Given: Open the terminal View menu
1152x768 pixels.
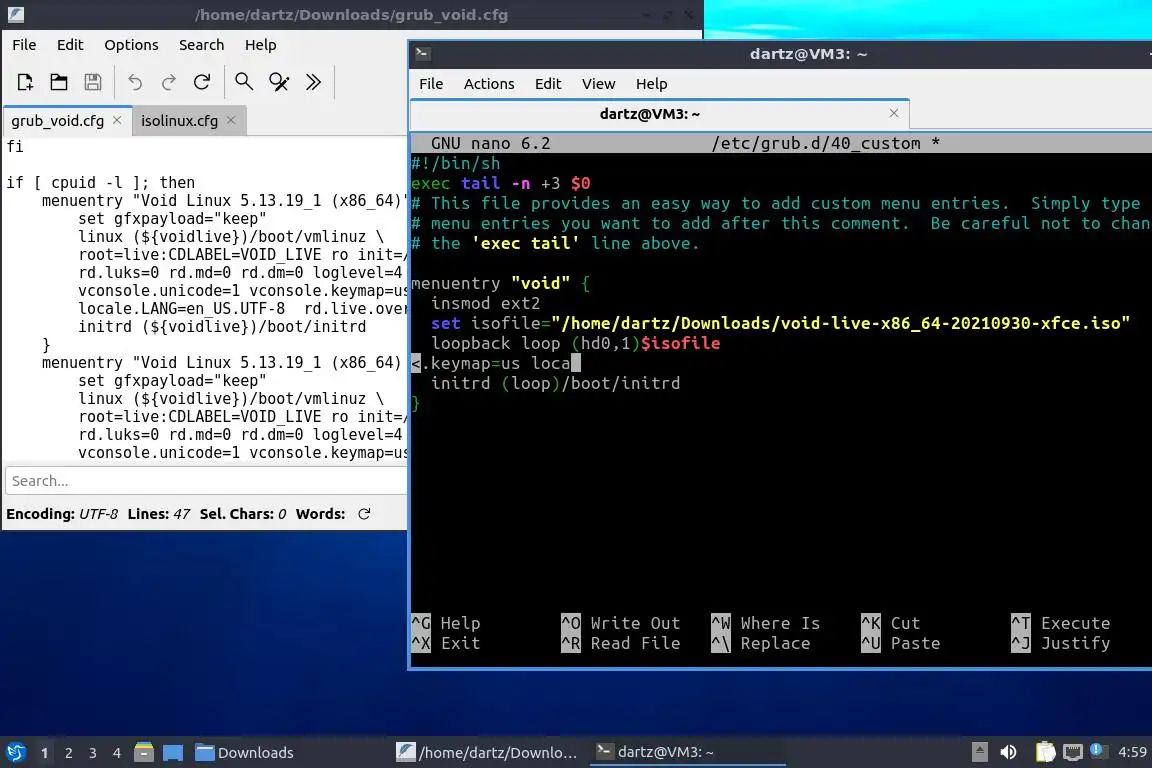Looking at the screenshot, I should (x=598, y=84).
